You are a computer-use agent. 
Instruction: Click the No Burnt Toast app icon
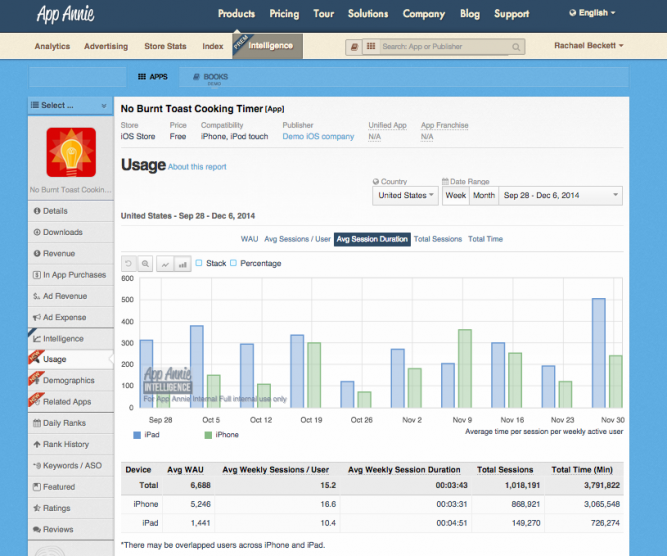point(71,153)
